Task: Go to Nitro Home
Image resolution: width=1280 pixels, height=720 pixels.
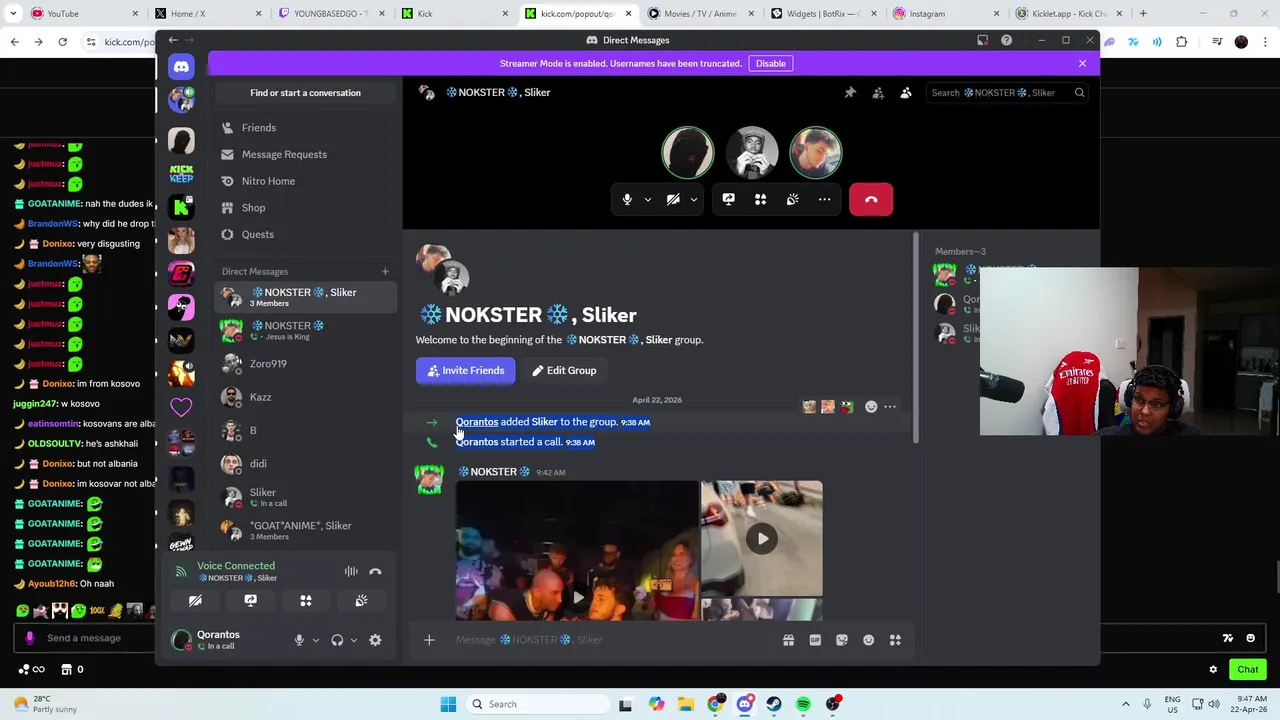Action: point(305,181)
